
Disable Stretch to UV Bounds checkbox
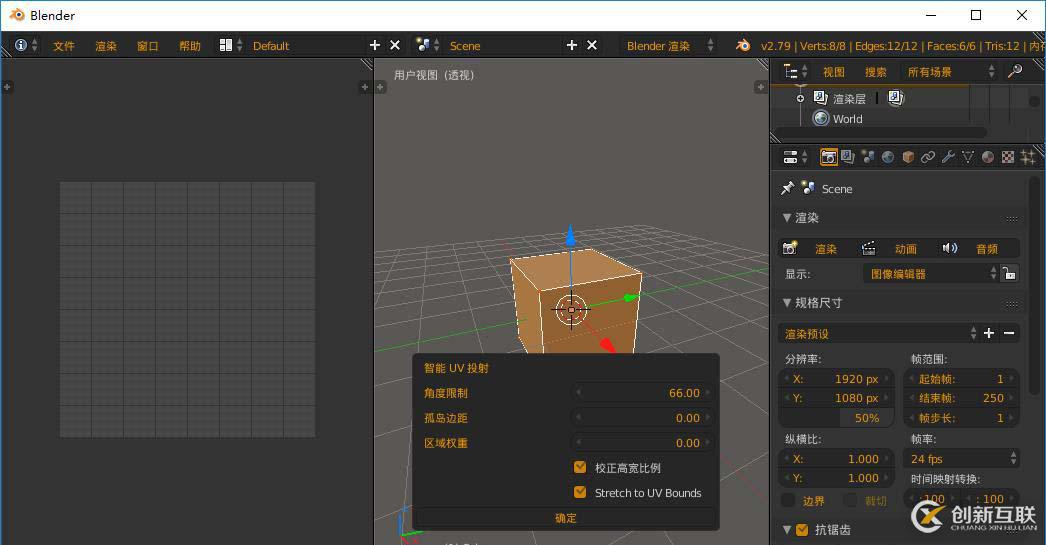pyautogui.click(x=580, y=492)
